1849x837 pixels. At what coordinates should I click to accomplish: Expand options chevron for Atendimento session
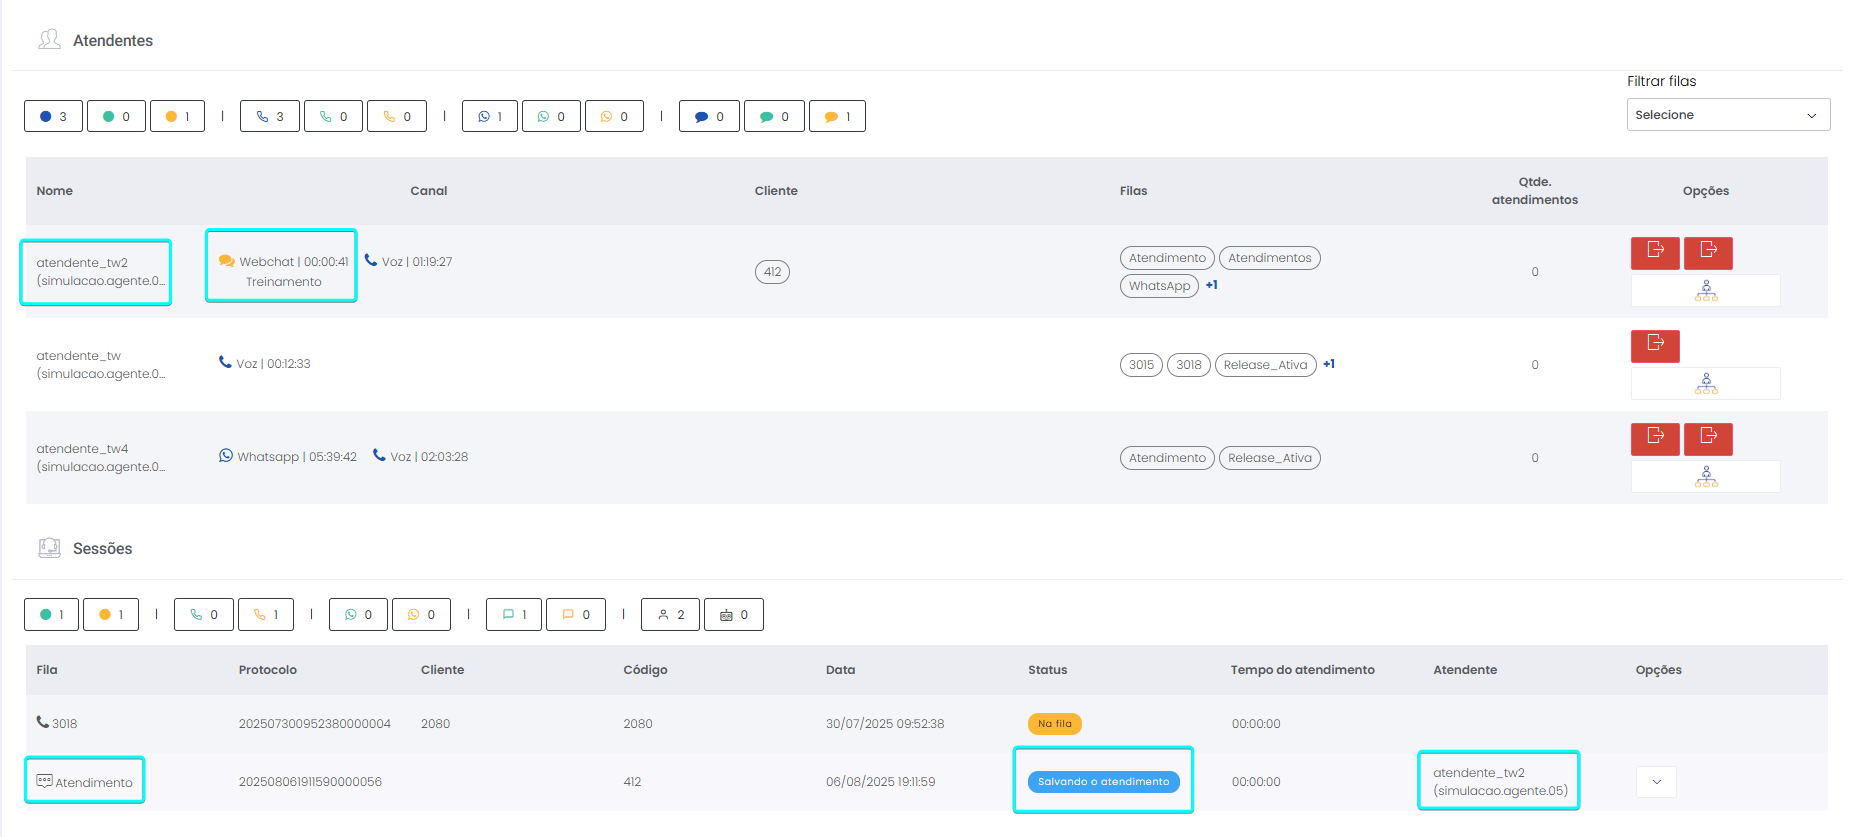tap(1656, 782)
